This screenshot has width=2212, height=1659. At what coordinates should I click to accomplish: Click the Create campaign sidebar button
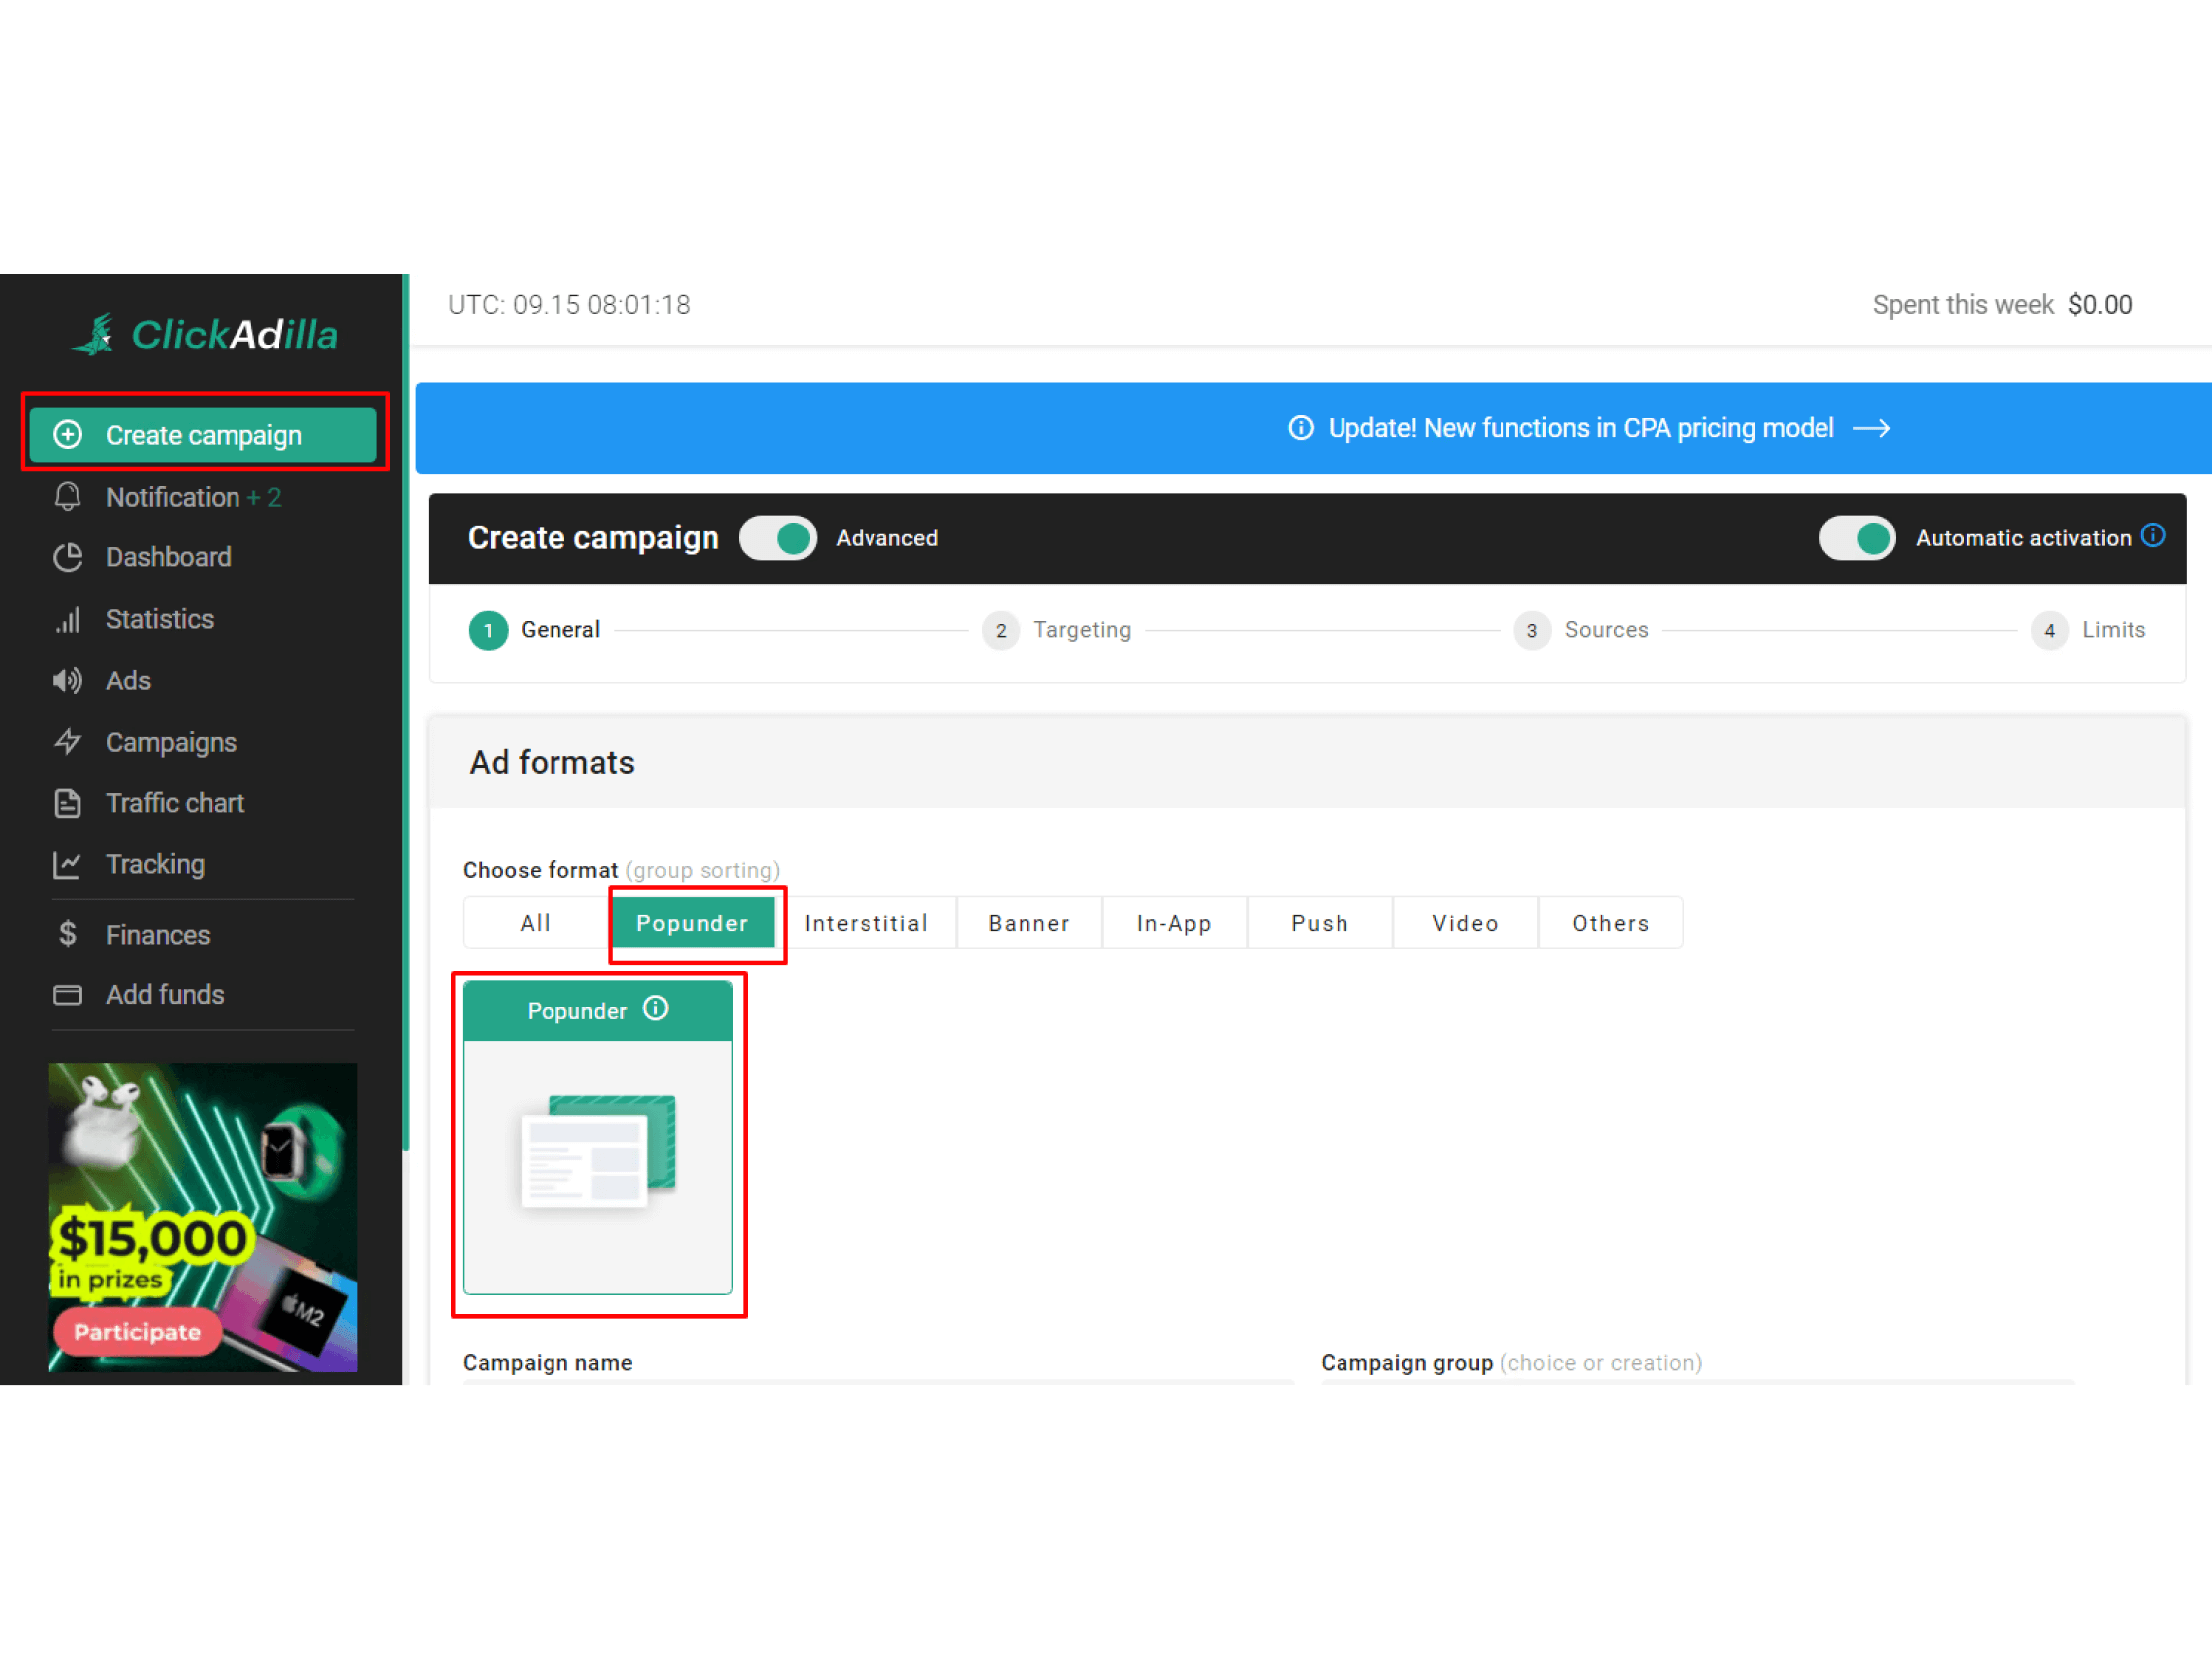(x=203, y=435)
